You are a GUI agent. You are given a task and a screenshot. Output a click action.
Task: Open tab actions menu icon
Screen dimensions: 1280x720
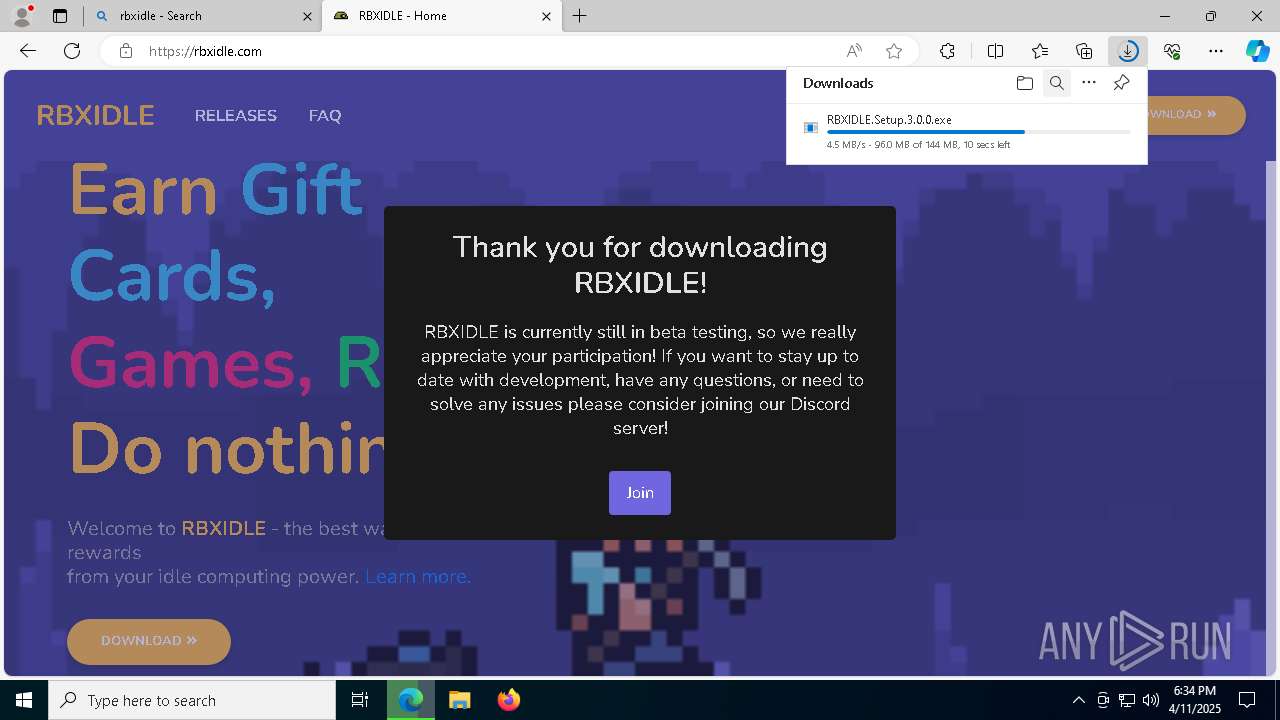pos(60,16)
